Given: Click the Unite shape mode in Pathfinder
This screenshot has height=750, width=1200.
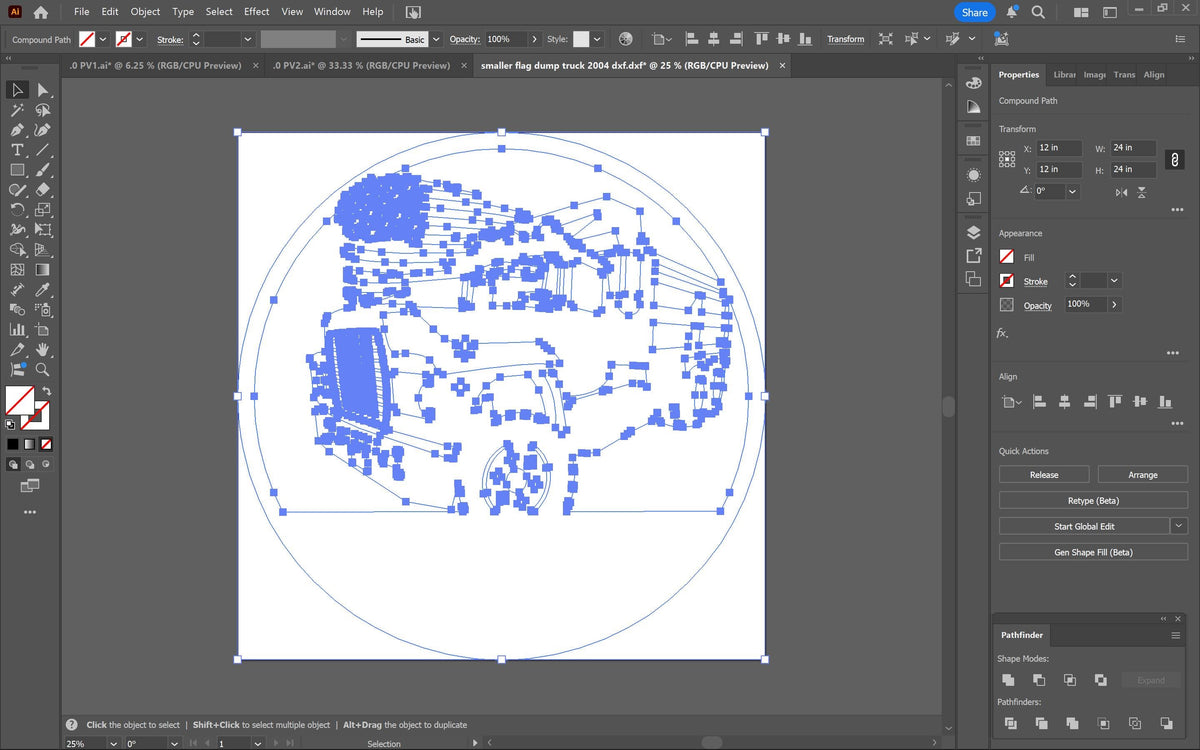Looking at the screenshot, I should click(x=1008, y=680).
